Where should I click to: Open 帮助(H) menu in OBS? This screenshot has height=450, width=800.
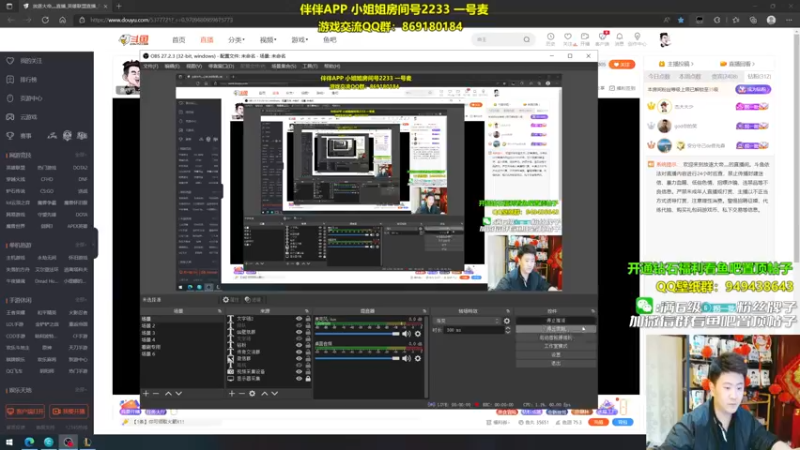pyautogui.click(x=332, y=66)
